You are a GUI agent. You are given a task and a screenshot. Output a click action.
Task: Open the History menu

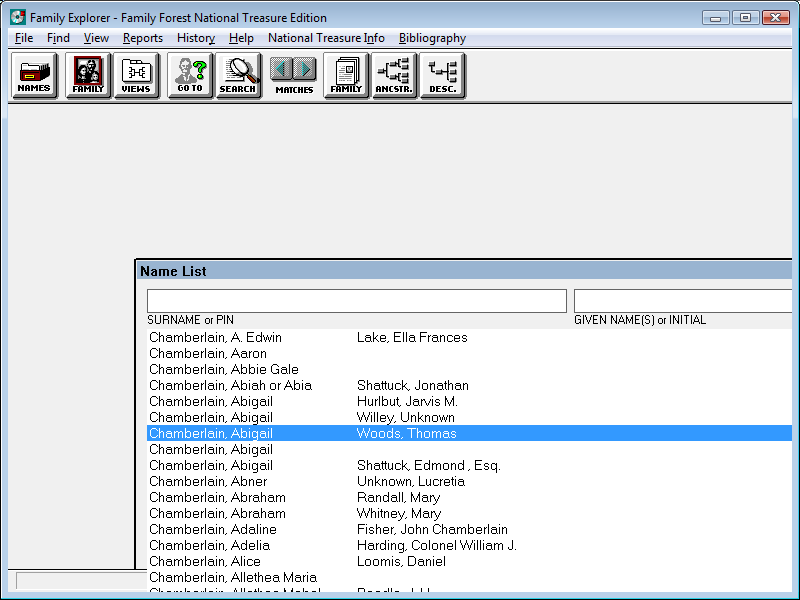[196, 38]
